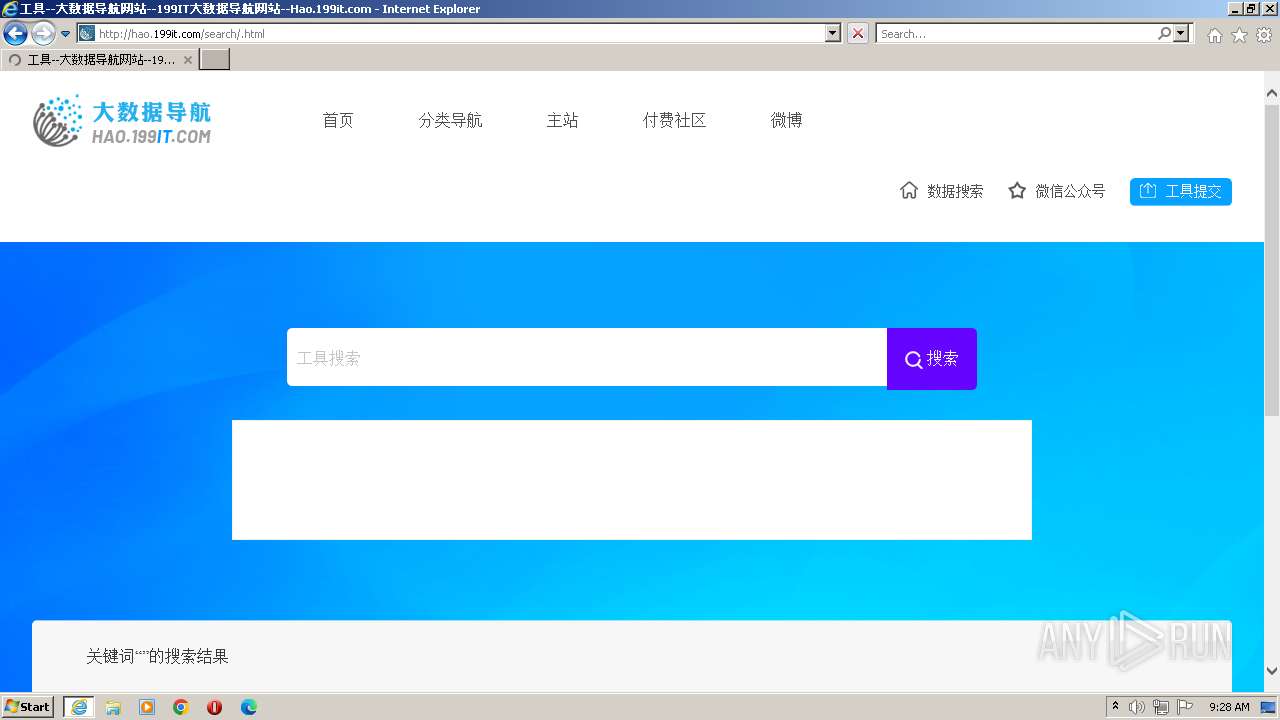Open the IE Home icon
The image size is (1280, 720).
[x=1214, y=35]
